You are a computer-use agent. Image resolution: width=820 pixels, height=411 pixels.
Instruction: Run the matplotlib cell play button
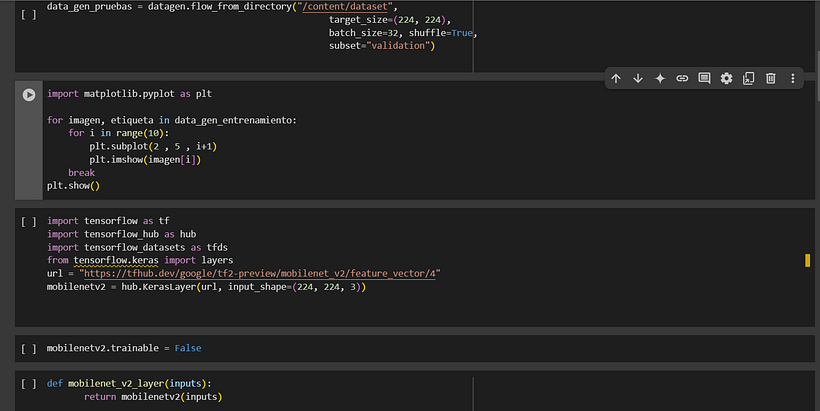click(x=29, y=94)
